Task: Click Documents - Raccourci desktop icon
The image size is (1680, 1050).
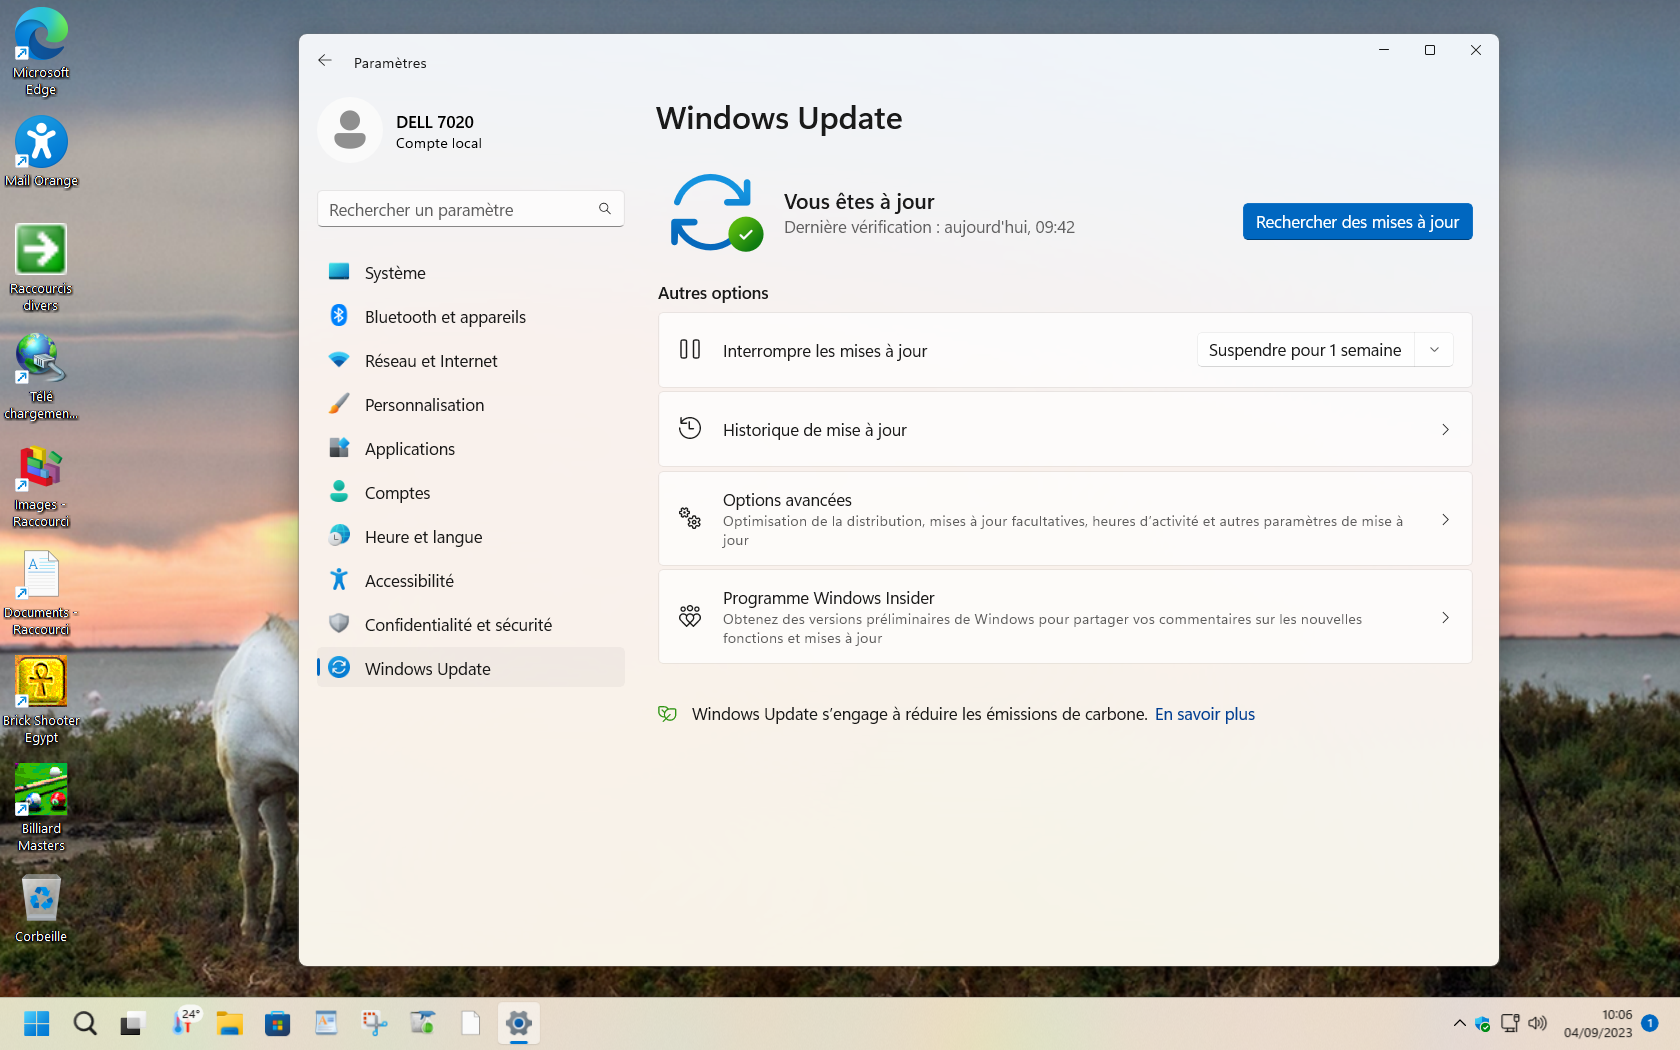Action: tap(41, 593)
